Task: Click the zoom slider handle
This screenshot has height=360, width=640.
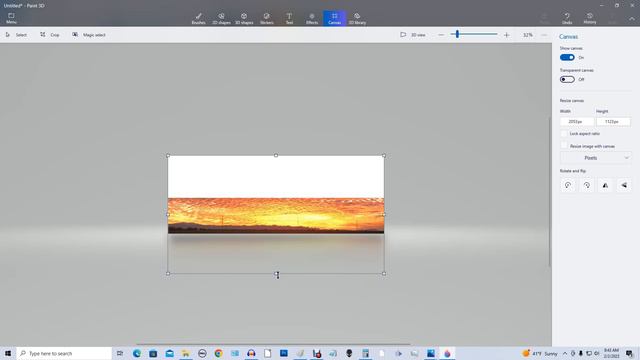Action: coord(457,35)
